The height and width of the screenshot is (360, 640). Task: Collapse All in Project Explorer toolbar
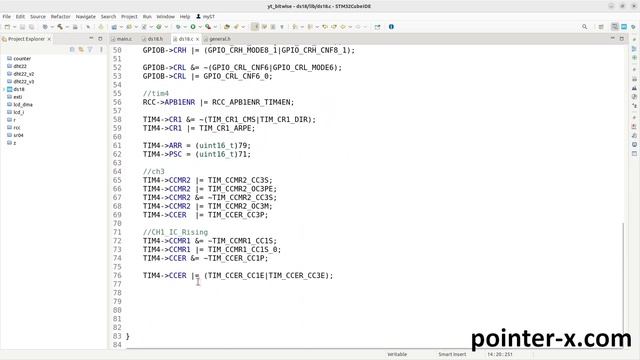point(72,49)
